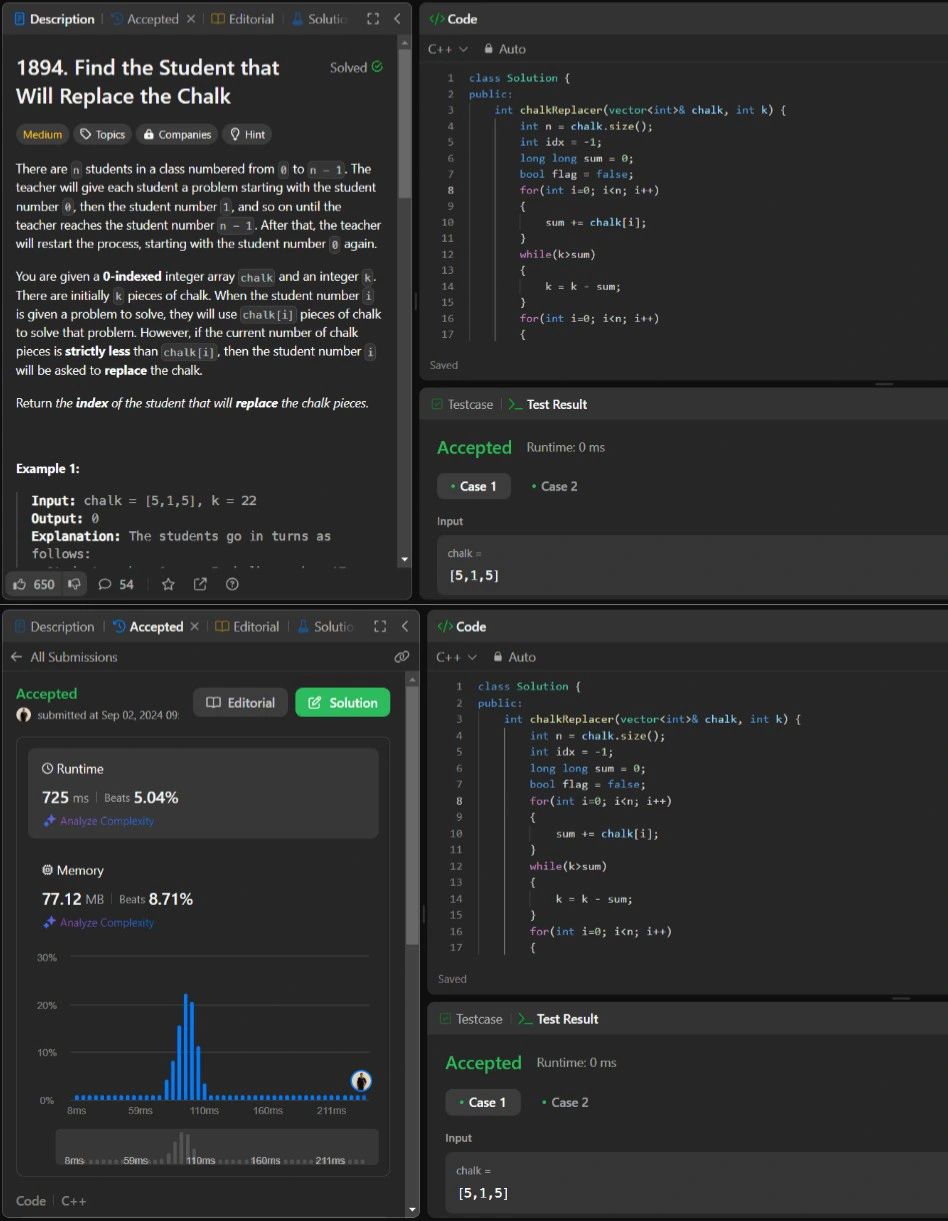Click the thumbs-down dislike icon
Screen dimensions: 948x1221
73,584
